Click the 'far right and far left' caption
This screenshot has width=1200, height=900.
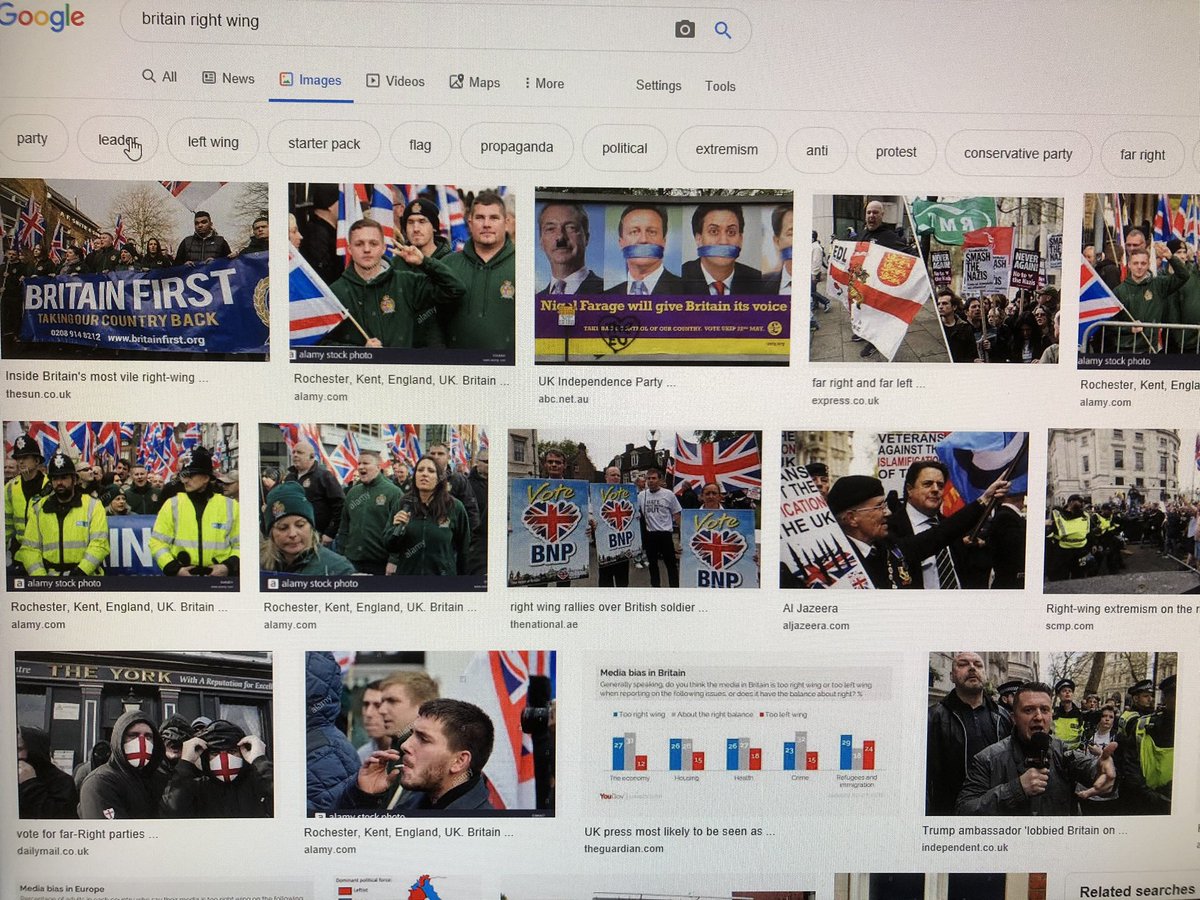(x=869, y=383)
